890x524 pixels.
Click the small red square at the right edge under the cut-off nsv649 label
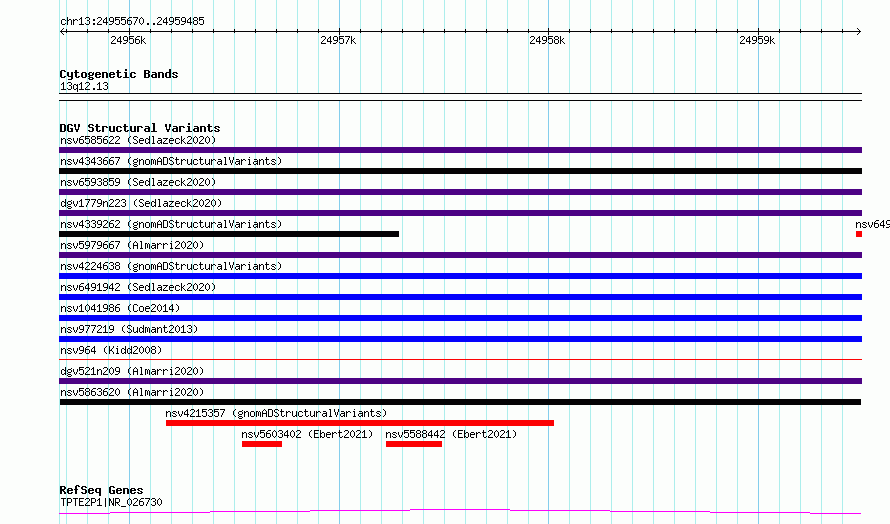pos(859,234)
